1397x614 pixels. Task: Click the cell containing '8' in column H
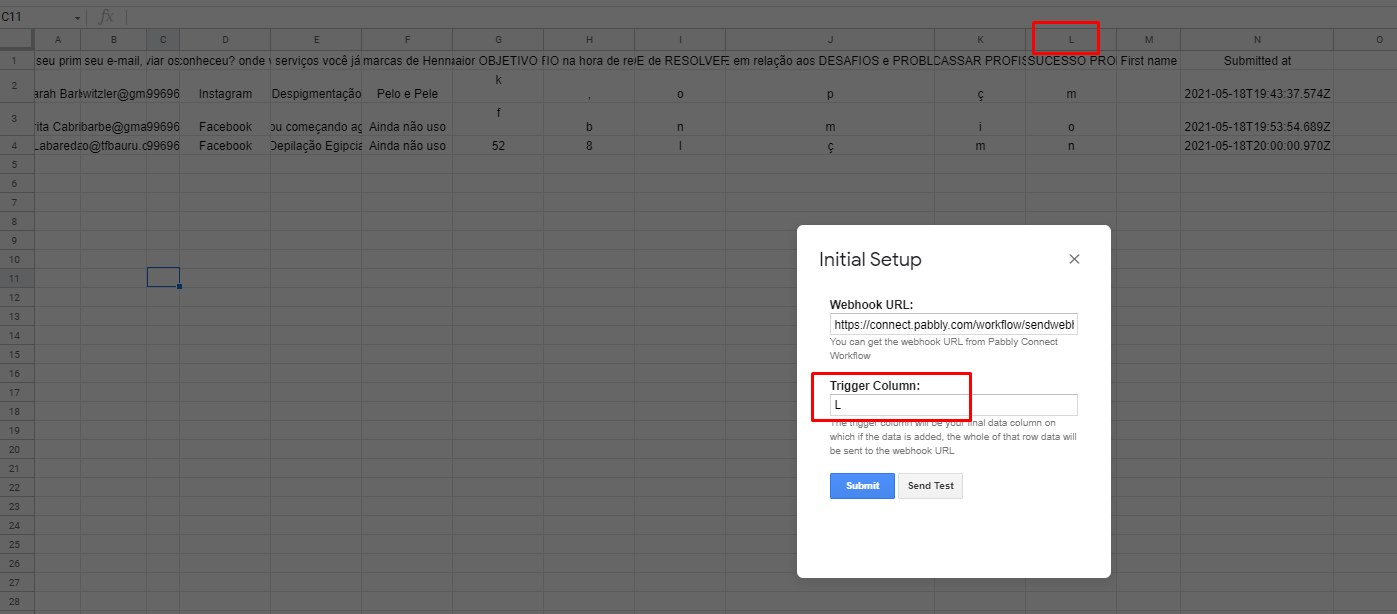click(589, 146)
